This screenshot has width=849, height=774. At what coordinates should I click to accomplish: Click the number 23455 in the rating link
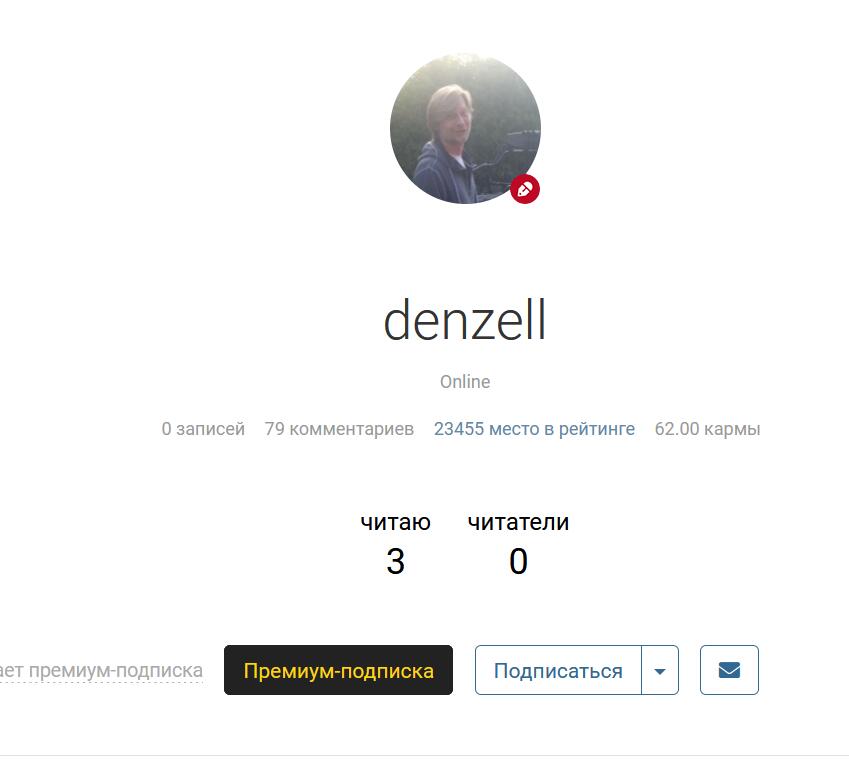(x=459, y=429)
